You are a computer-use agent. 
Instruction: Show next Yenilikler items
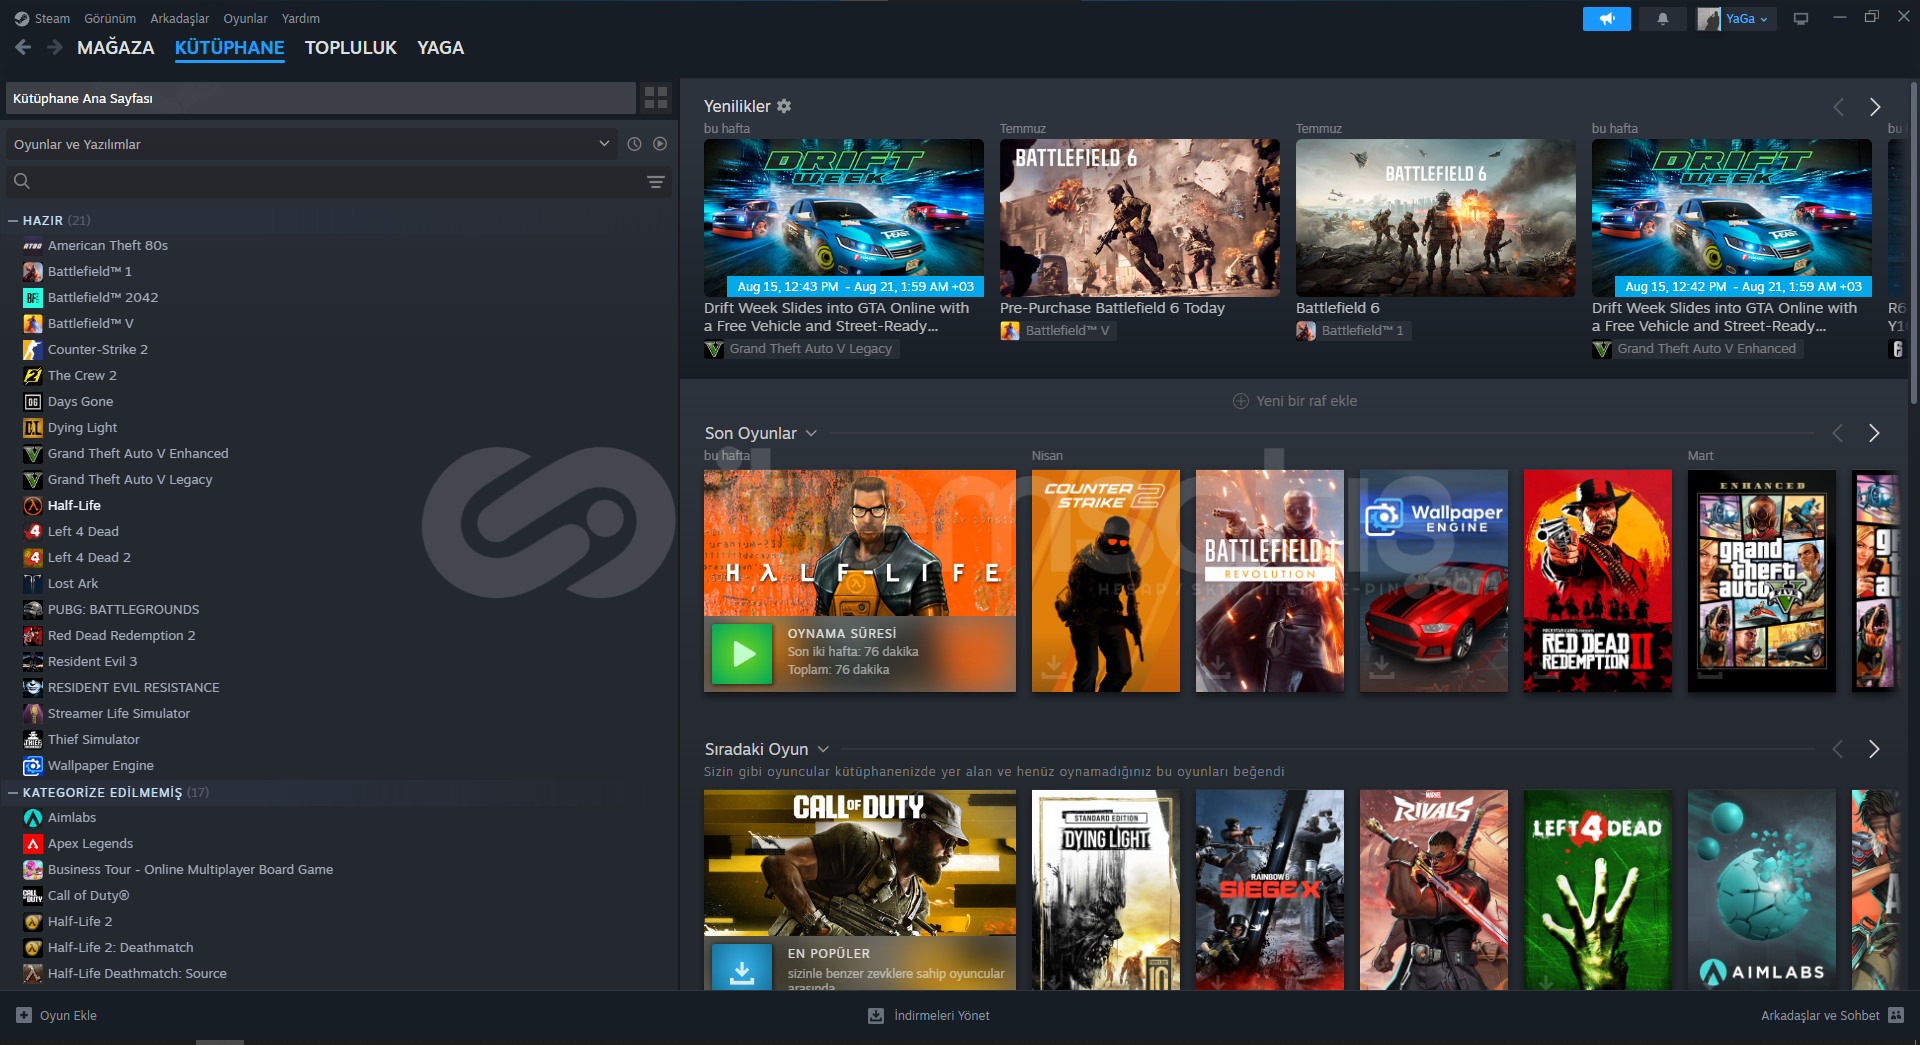pyautogui.click(x=1875, y=107)
